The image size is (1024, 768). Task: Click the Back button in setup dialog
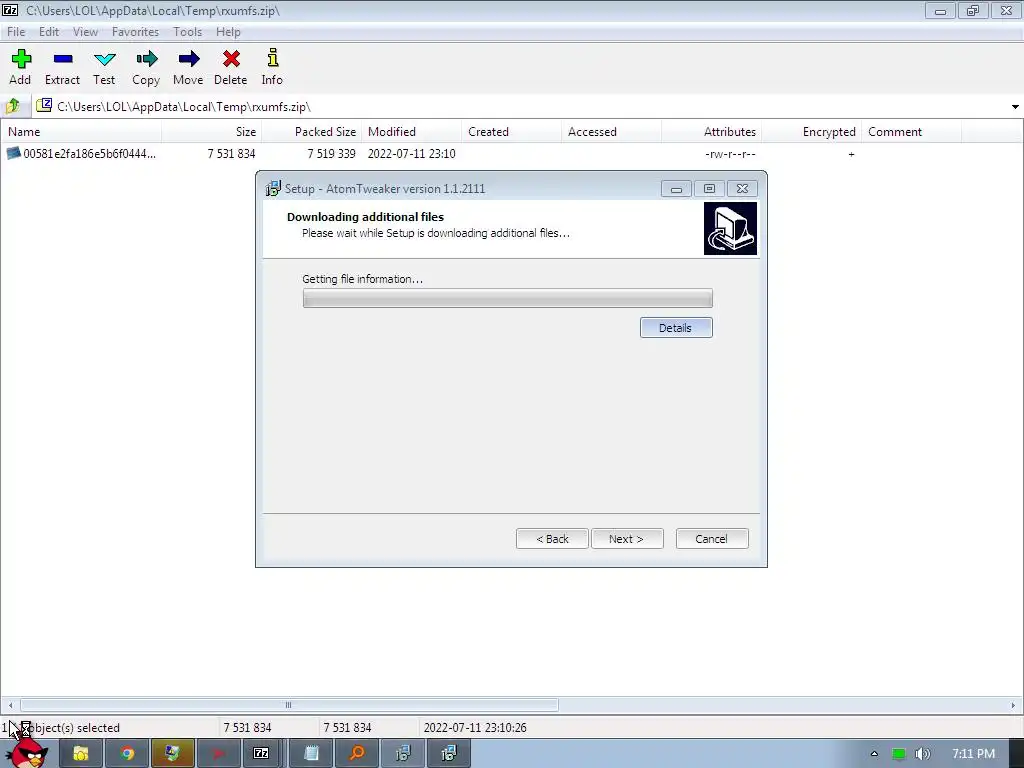(x=552, y=539)
